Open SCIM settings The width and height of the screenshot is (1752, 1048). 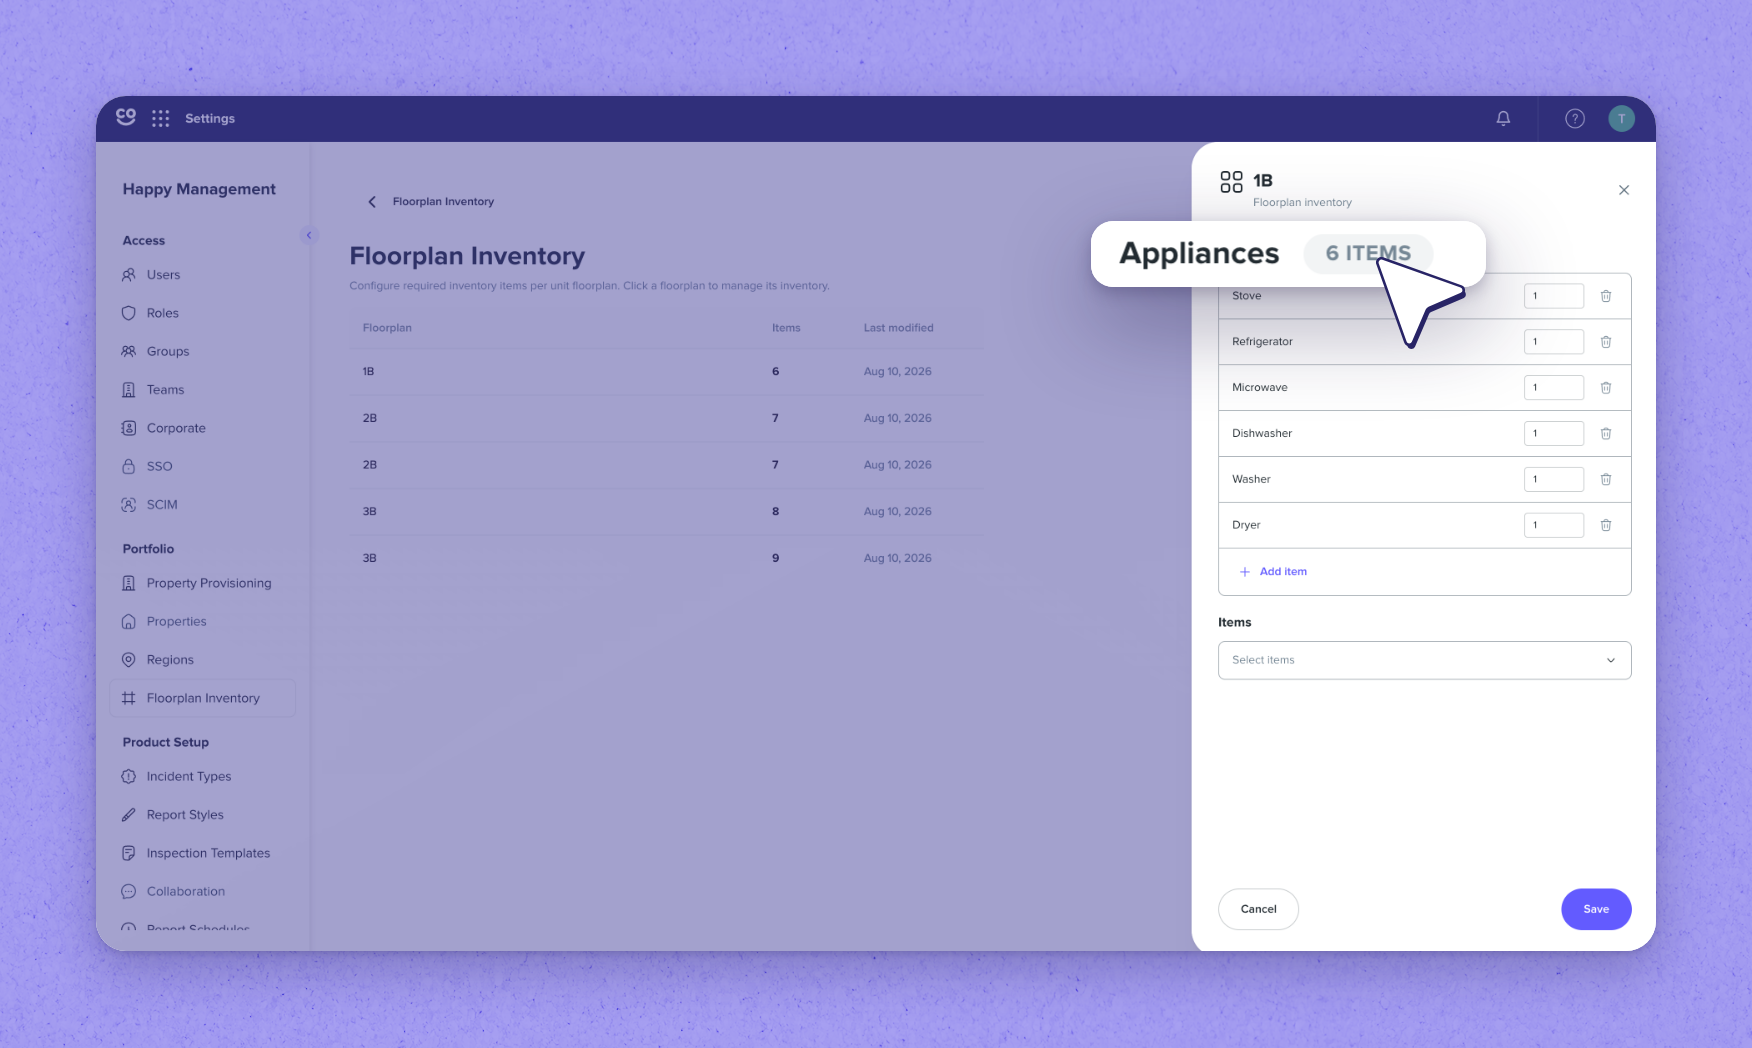point(162,505)
